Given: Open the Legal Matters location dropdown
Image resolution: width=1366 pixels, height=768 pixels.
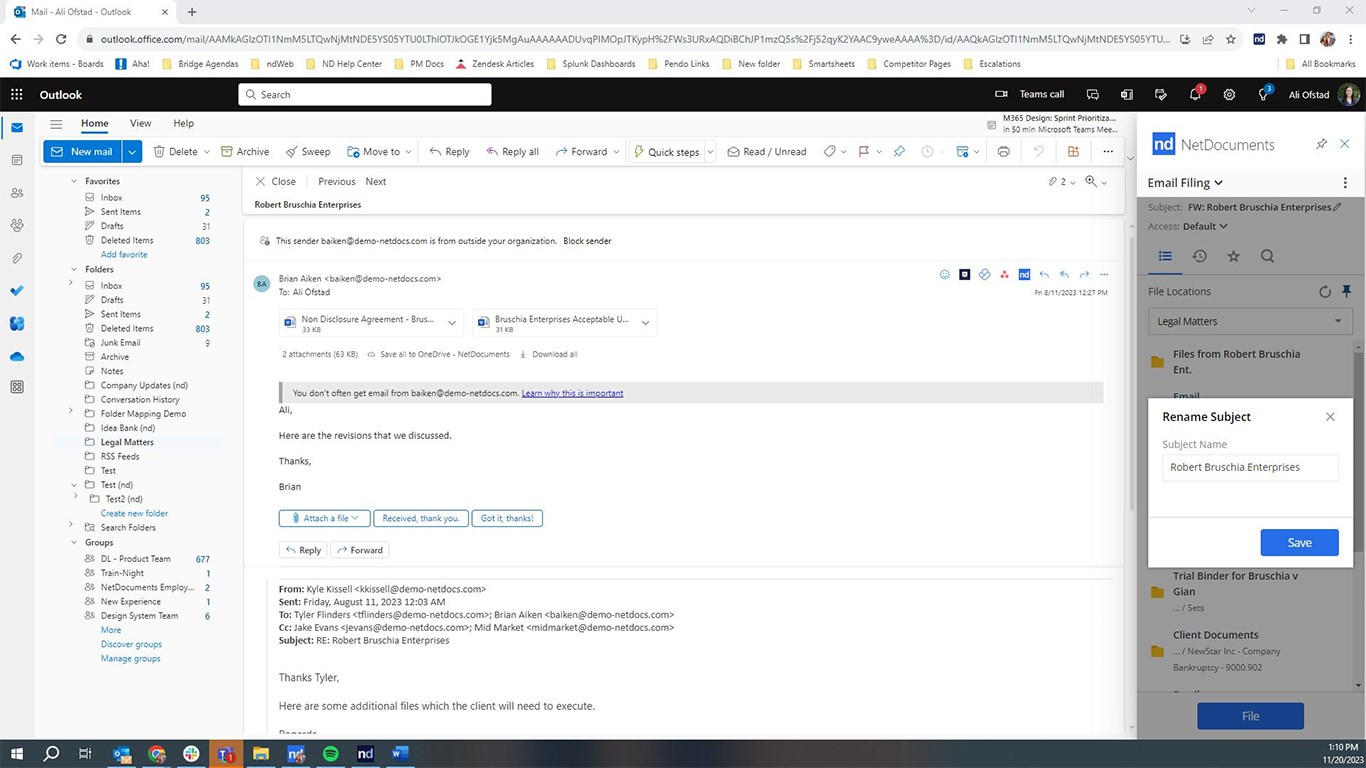Looking at the screenshot, I should (x=1250, y=322).
